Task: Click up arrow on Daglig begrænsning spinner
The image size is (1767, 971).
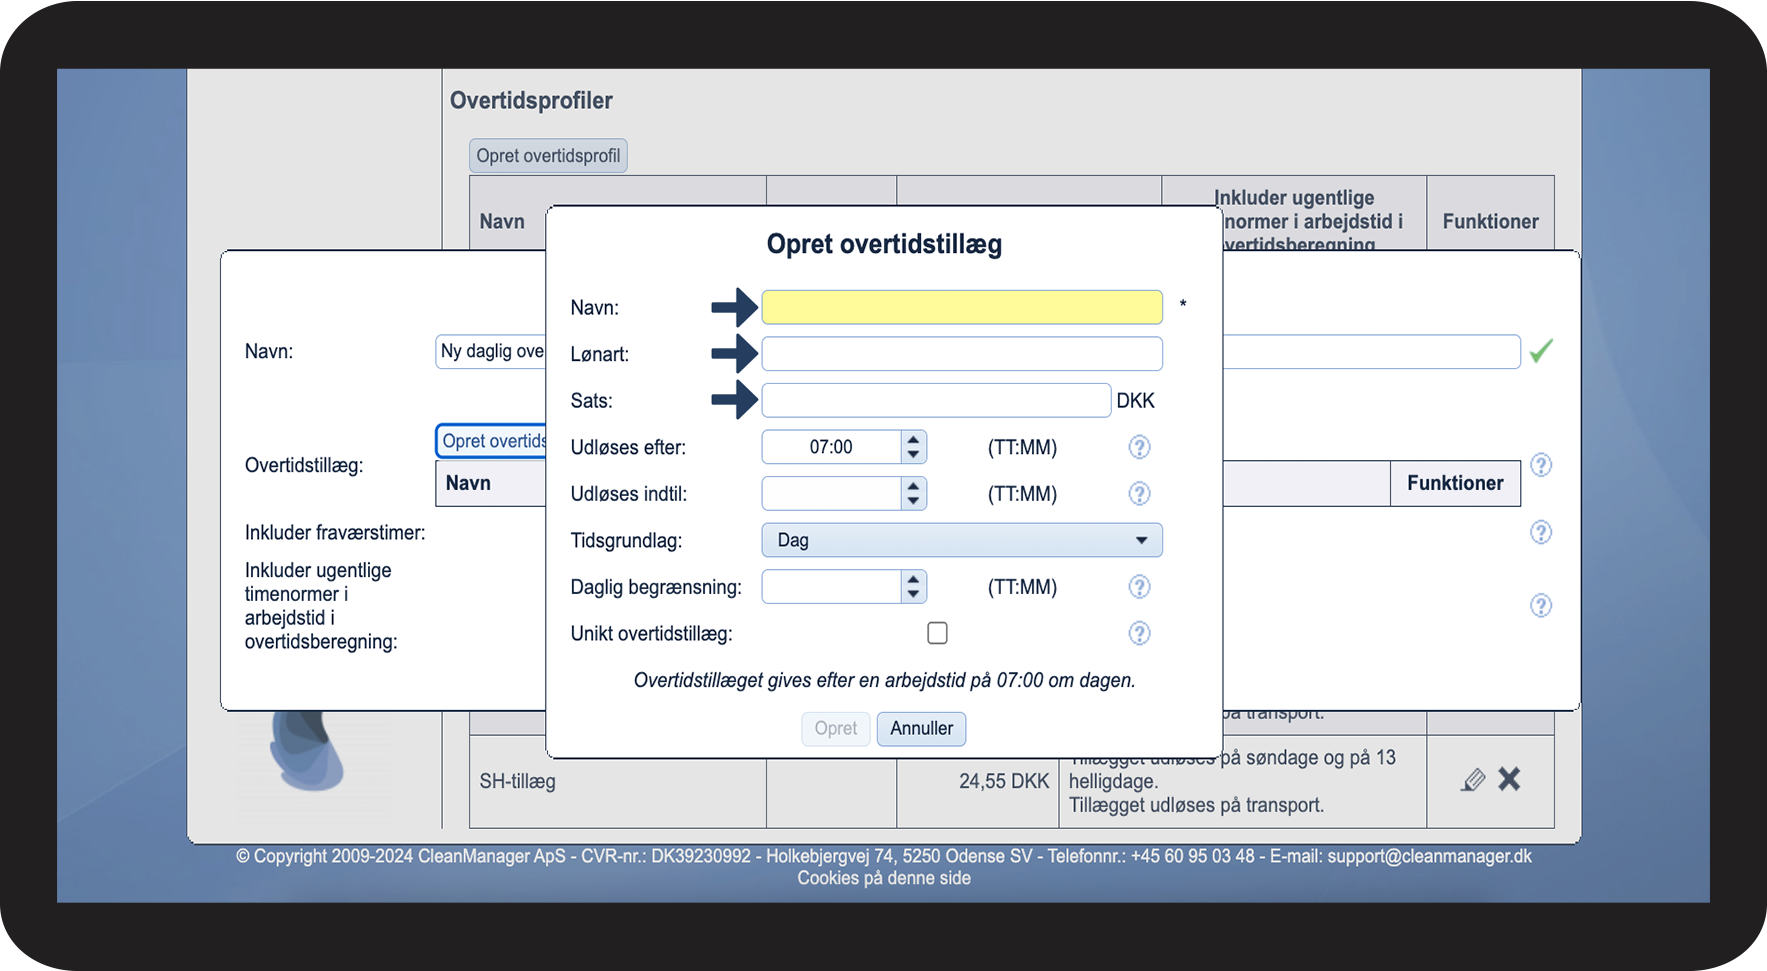Action: coord(913,579)
